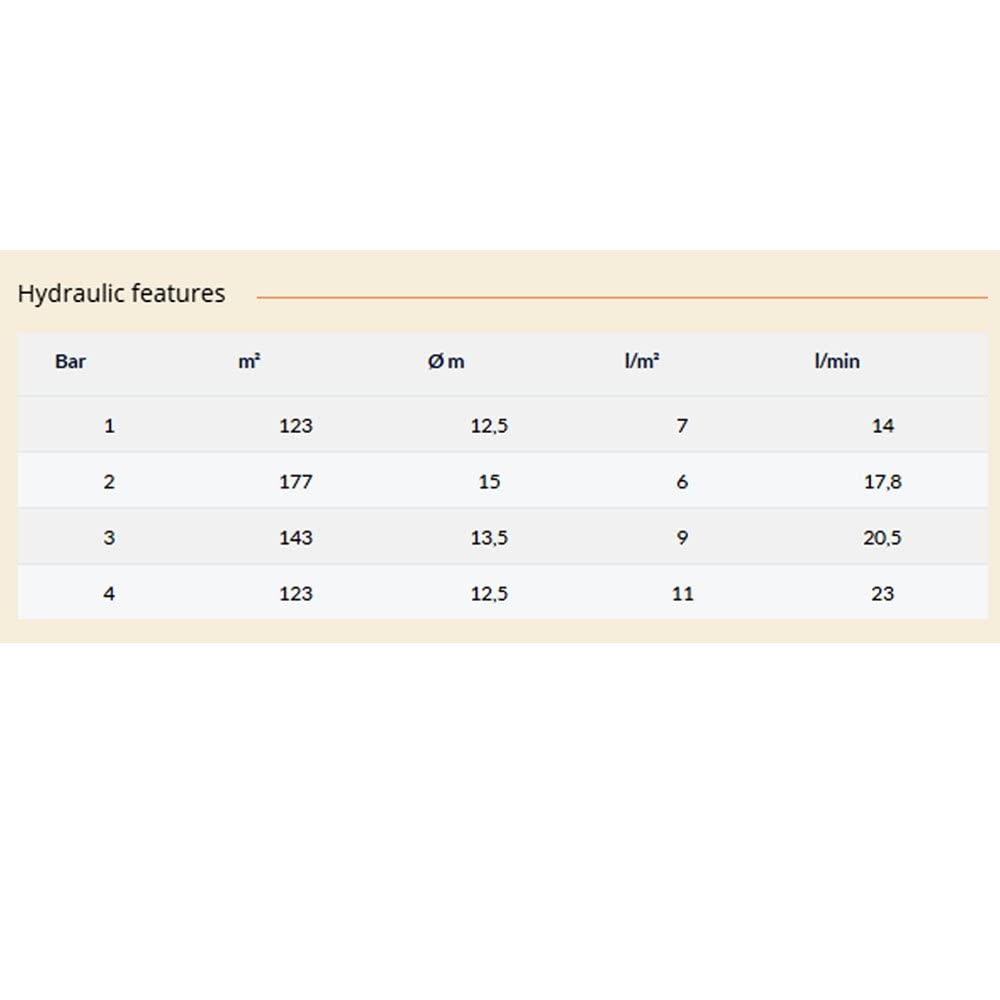Select the 14 l/min value

coord(883,426)
